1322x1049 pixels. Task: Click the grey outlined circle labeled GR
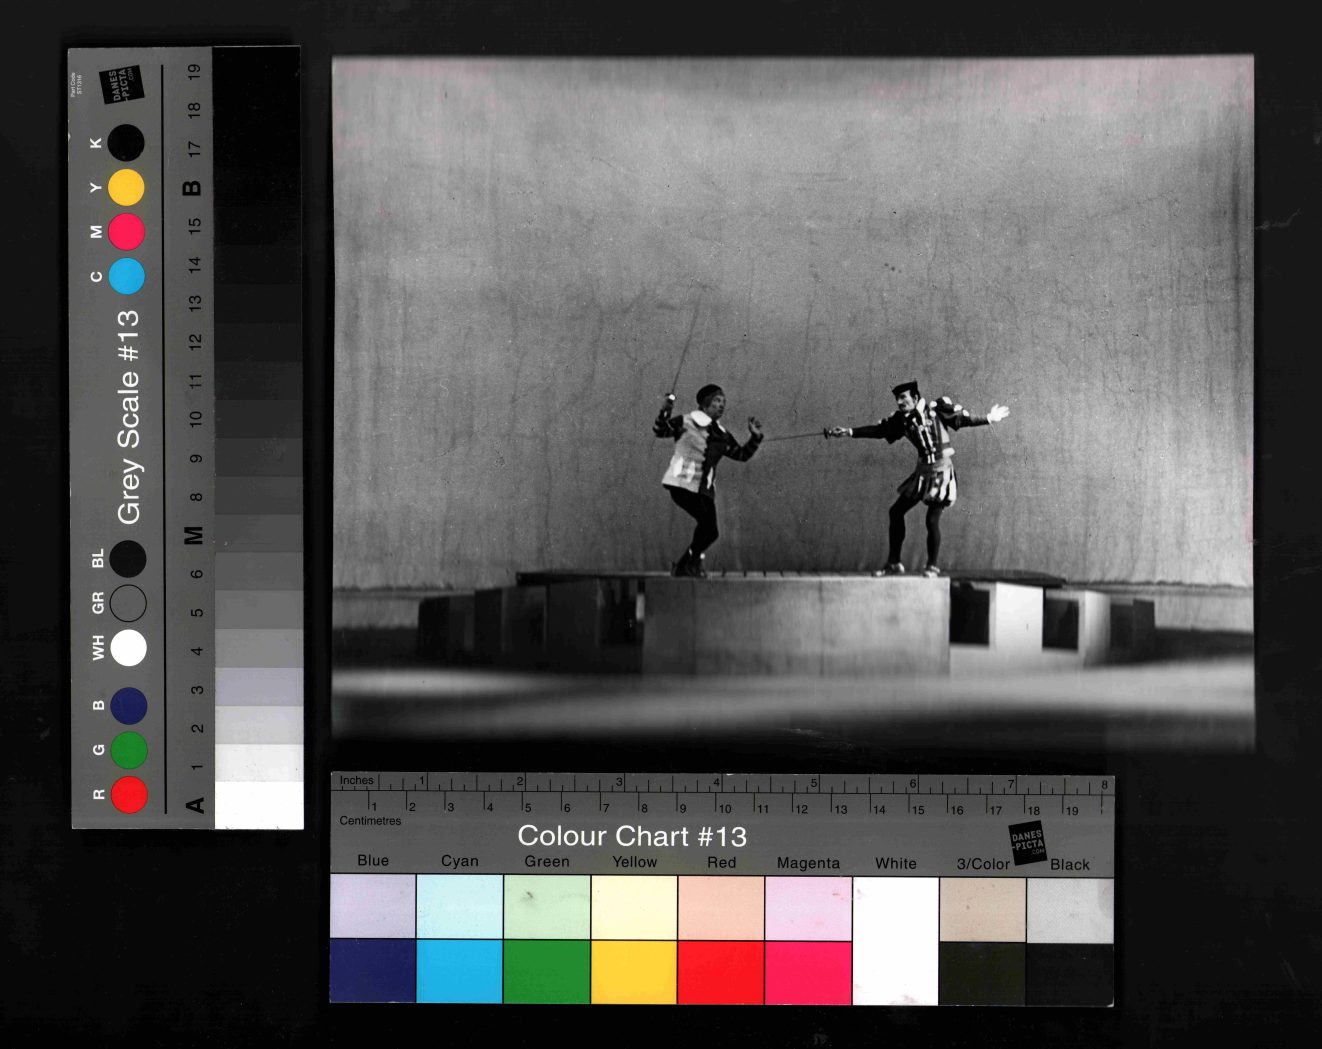(128, 603)
